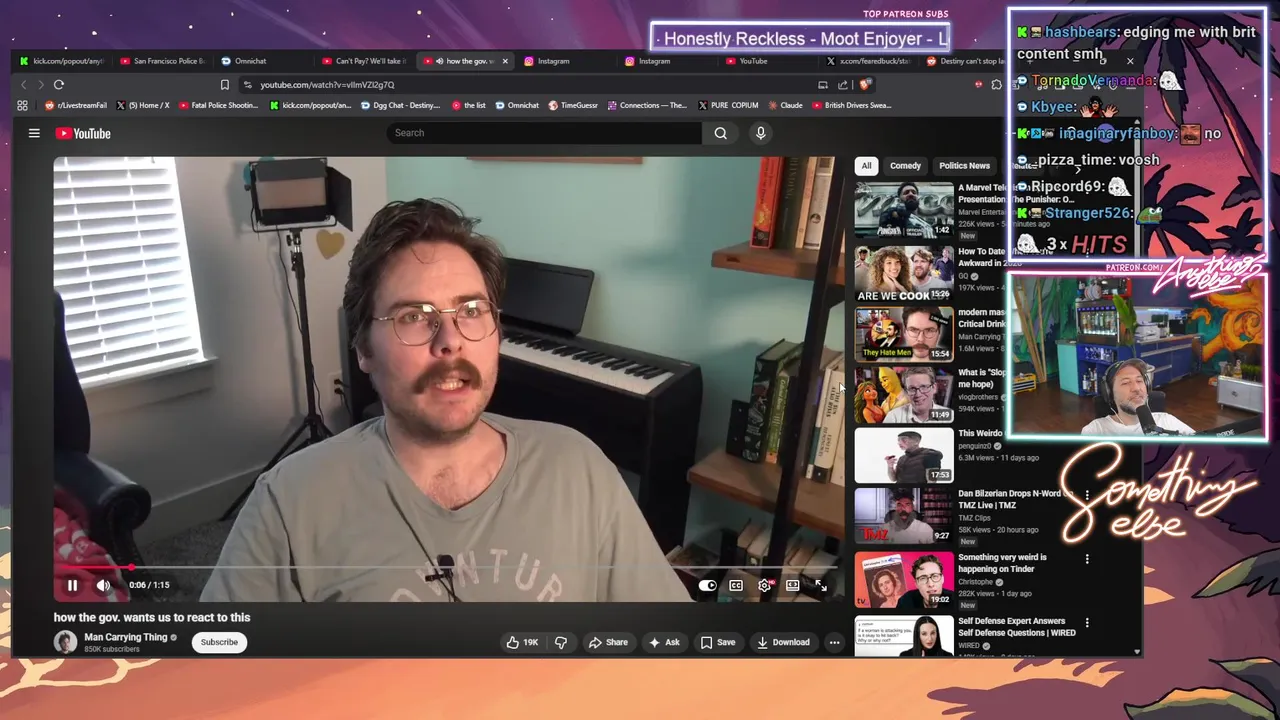Go forward in browser history
This screenshot has height=720, width=1280.
(x=41, y=85)
